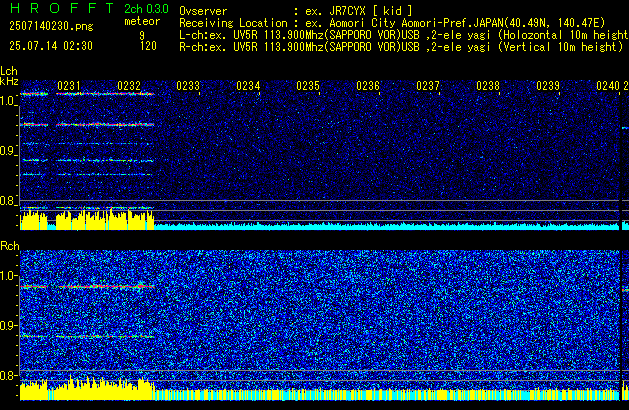Screen dimensions: 629x410
Task: Click the value 120 under meteor
Action: click(148, 46)
